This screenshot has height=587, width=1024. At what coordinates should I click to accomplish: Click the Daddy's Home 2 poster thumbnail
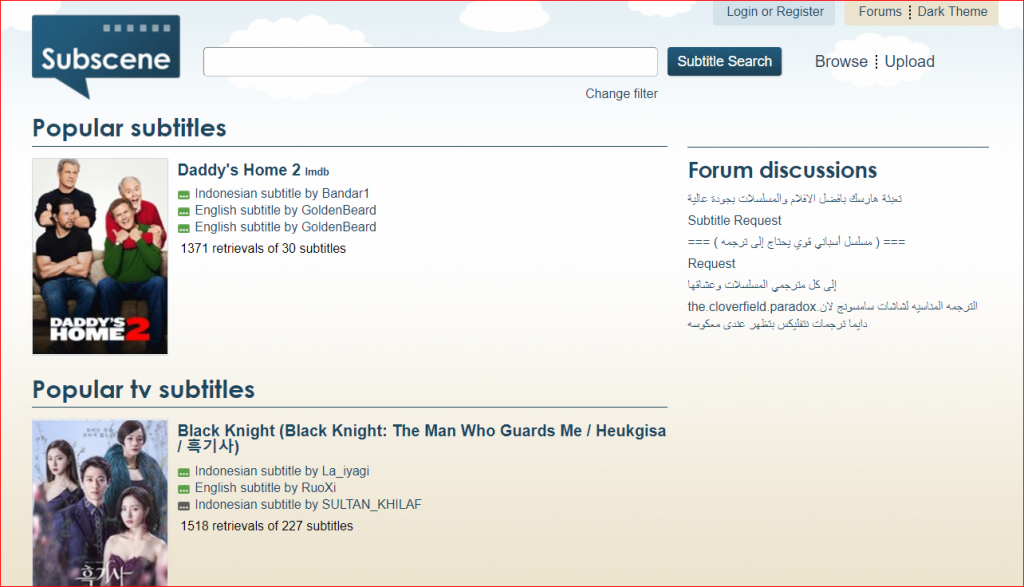[x=100, y=256]
